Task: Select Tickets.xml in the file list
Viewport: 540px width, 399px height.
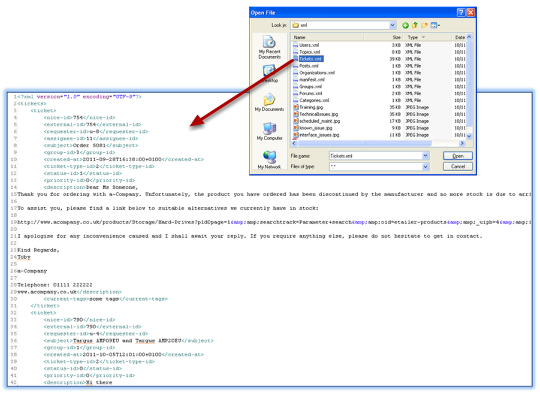Action: [x=310, y=59]
